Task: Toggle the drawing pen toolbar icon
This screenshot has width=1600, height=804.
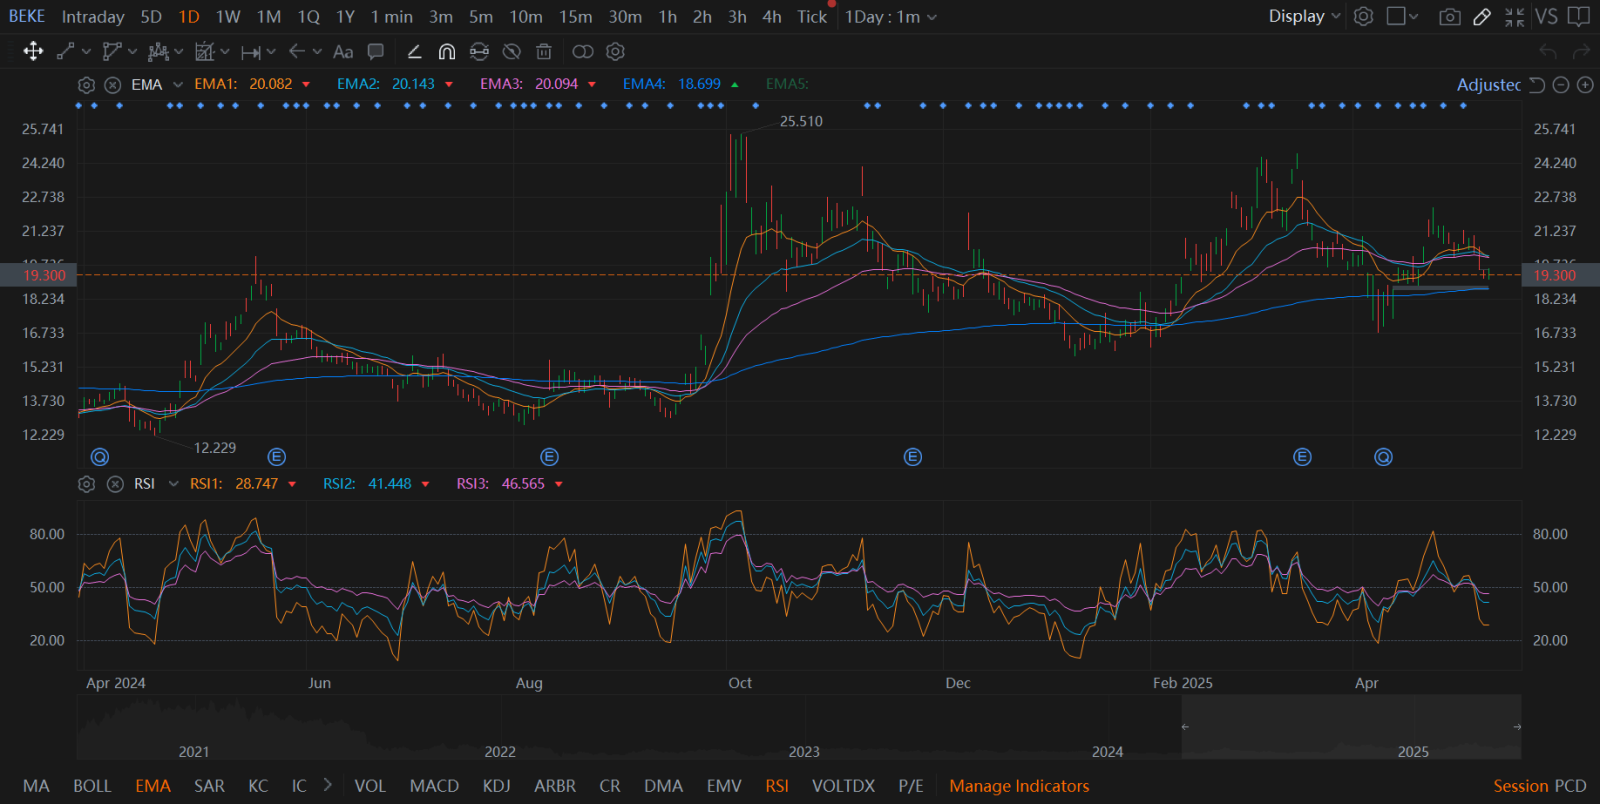Action: (1482, 16)
